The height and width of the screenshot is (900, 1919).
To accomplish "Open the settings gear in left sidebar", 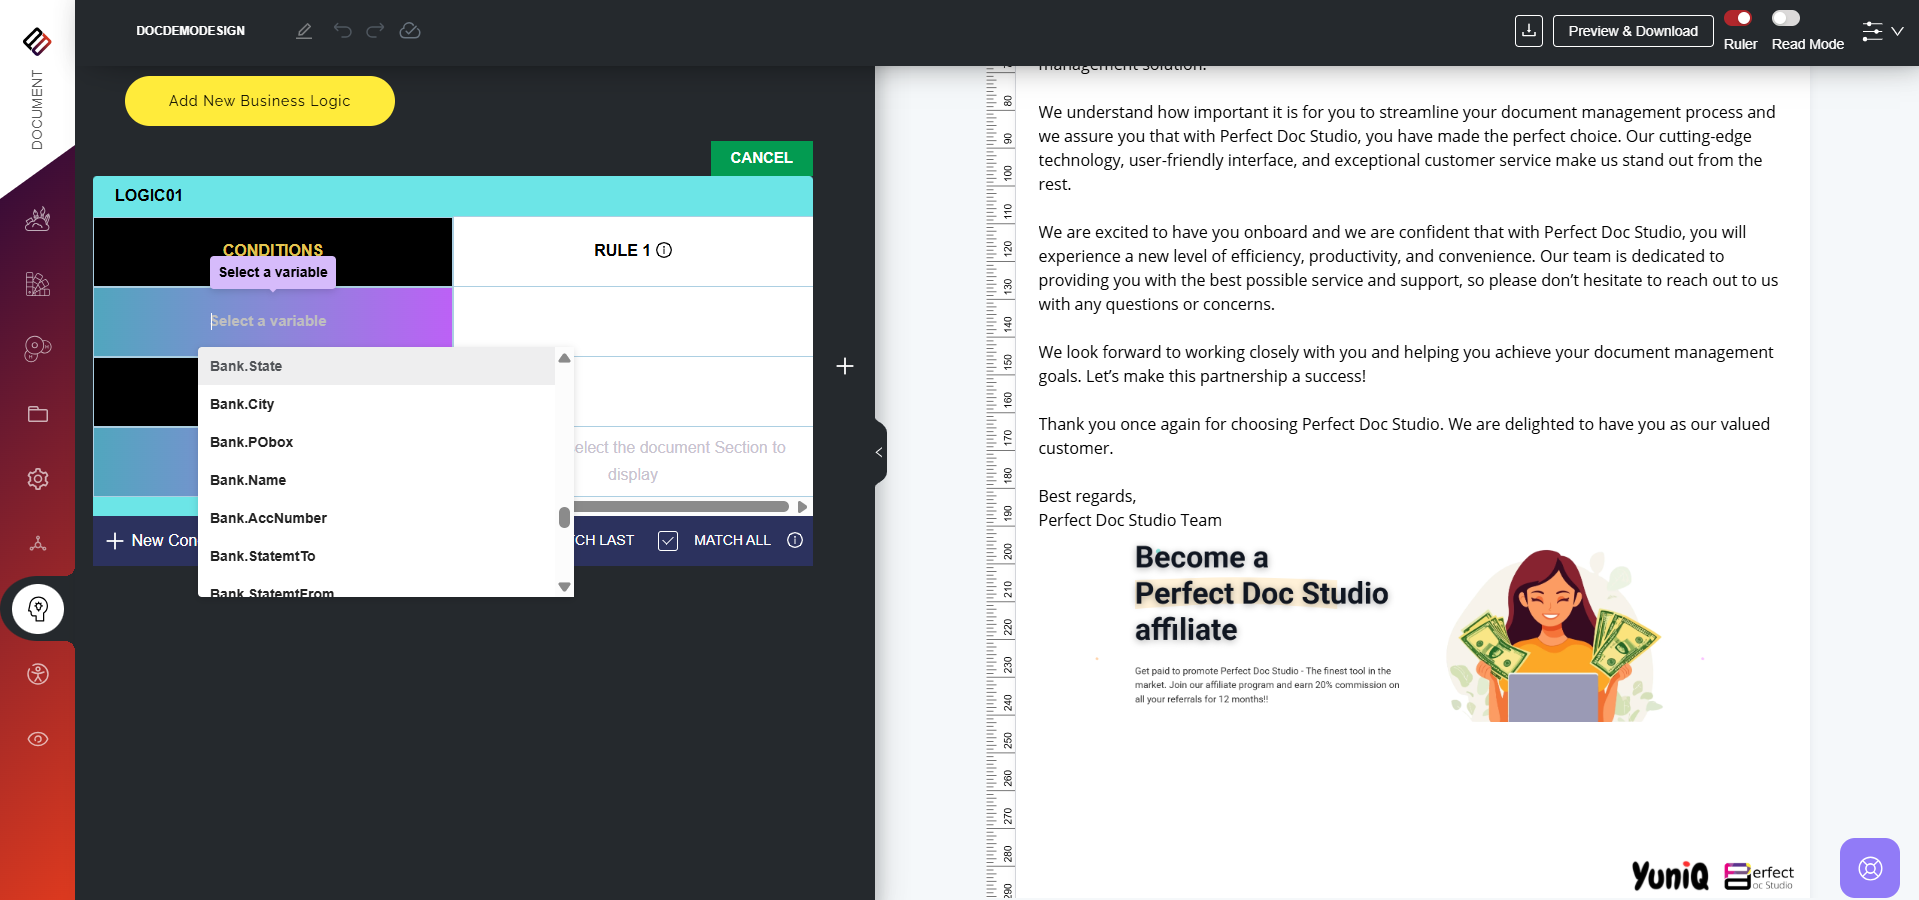I will coord(38,479).
